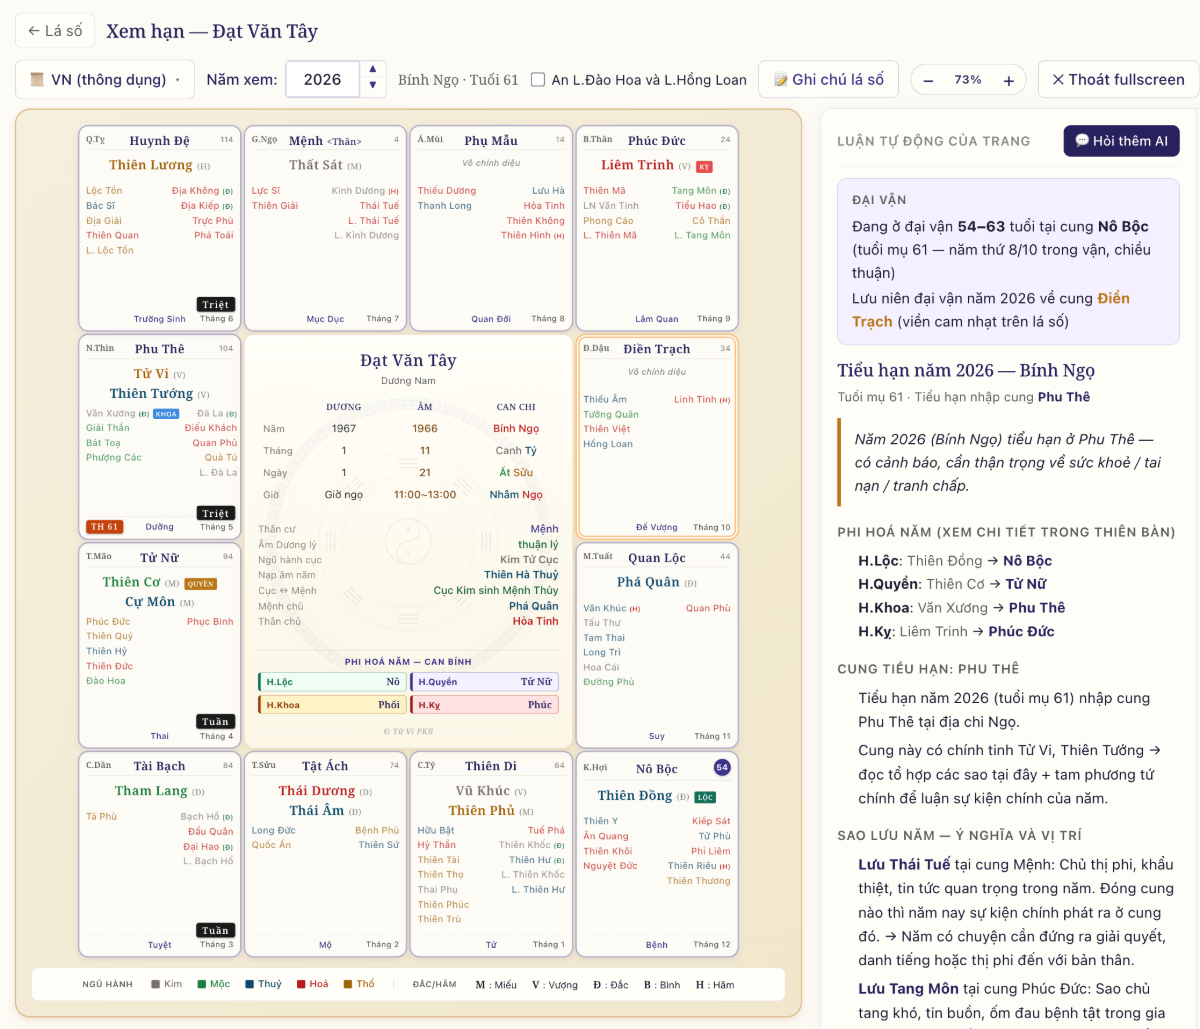Viewport: 1200px width, 1029px height.
Task: Open the VN (thông dụng) dropdown
Action: [x=105, y=80]
